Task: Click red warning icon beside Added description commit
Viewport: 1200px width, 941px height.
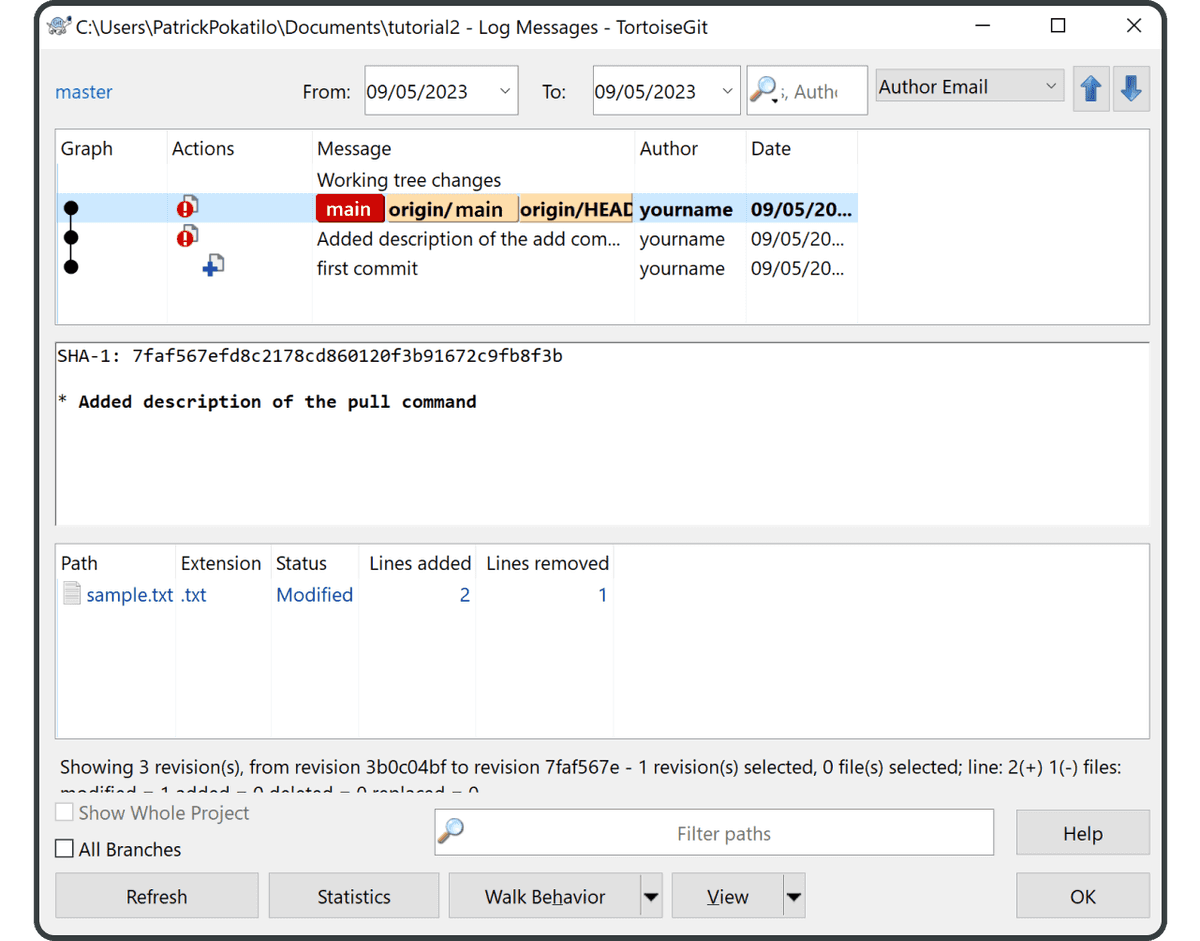Action: coord(187,237)
